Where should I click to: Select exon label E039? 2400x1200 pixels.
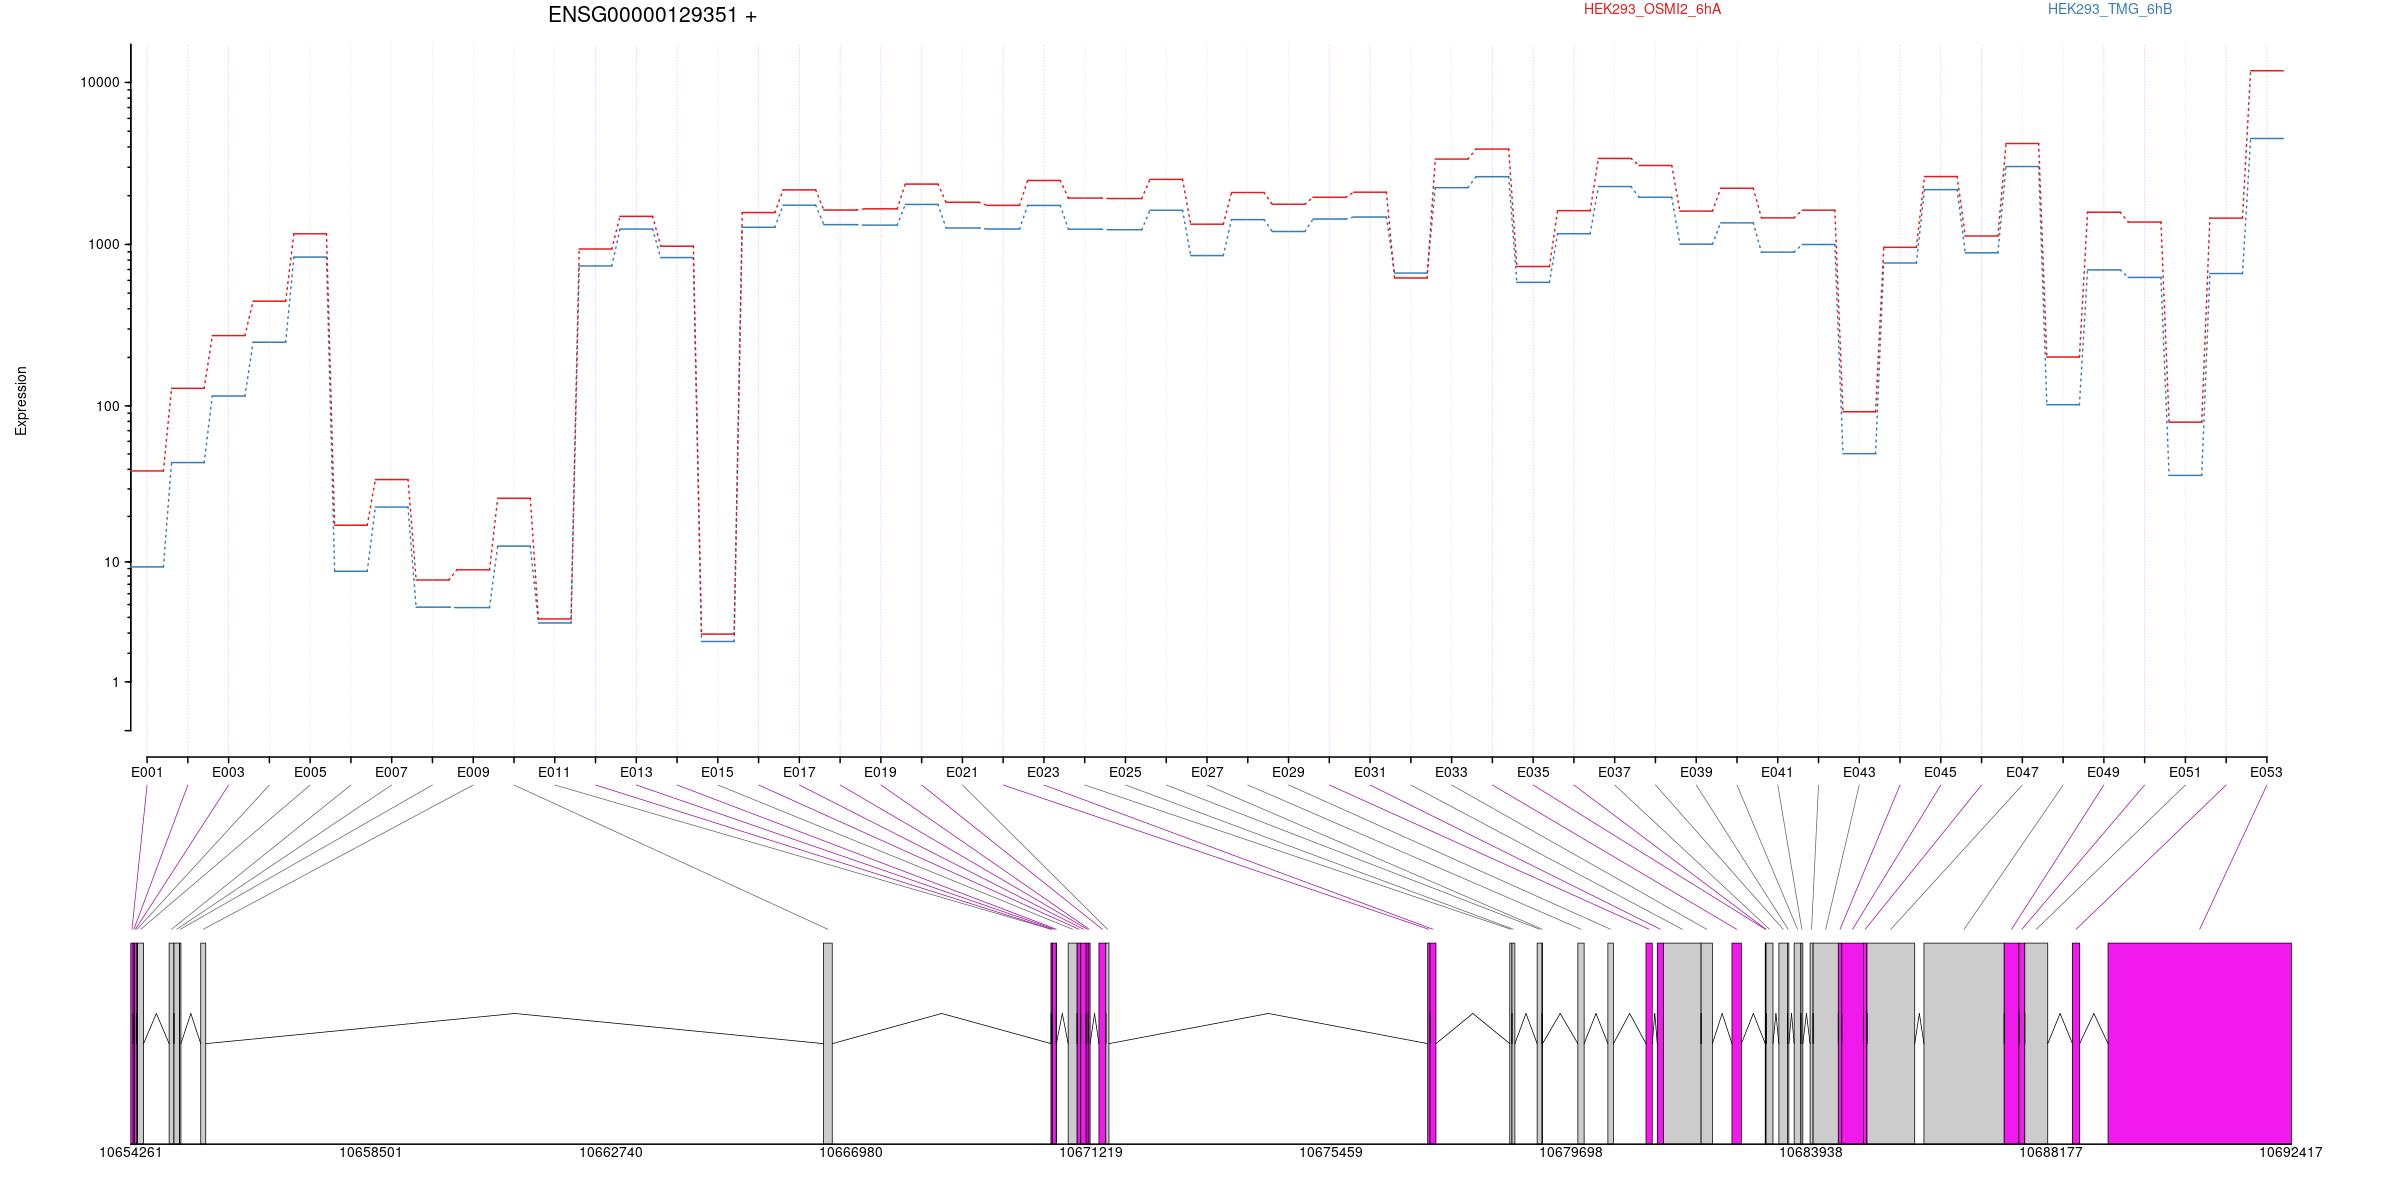coord(1696,772)
